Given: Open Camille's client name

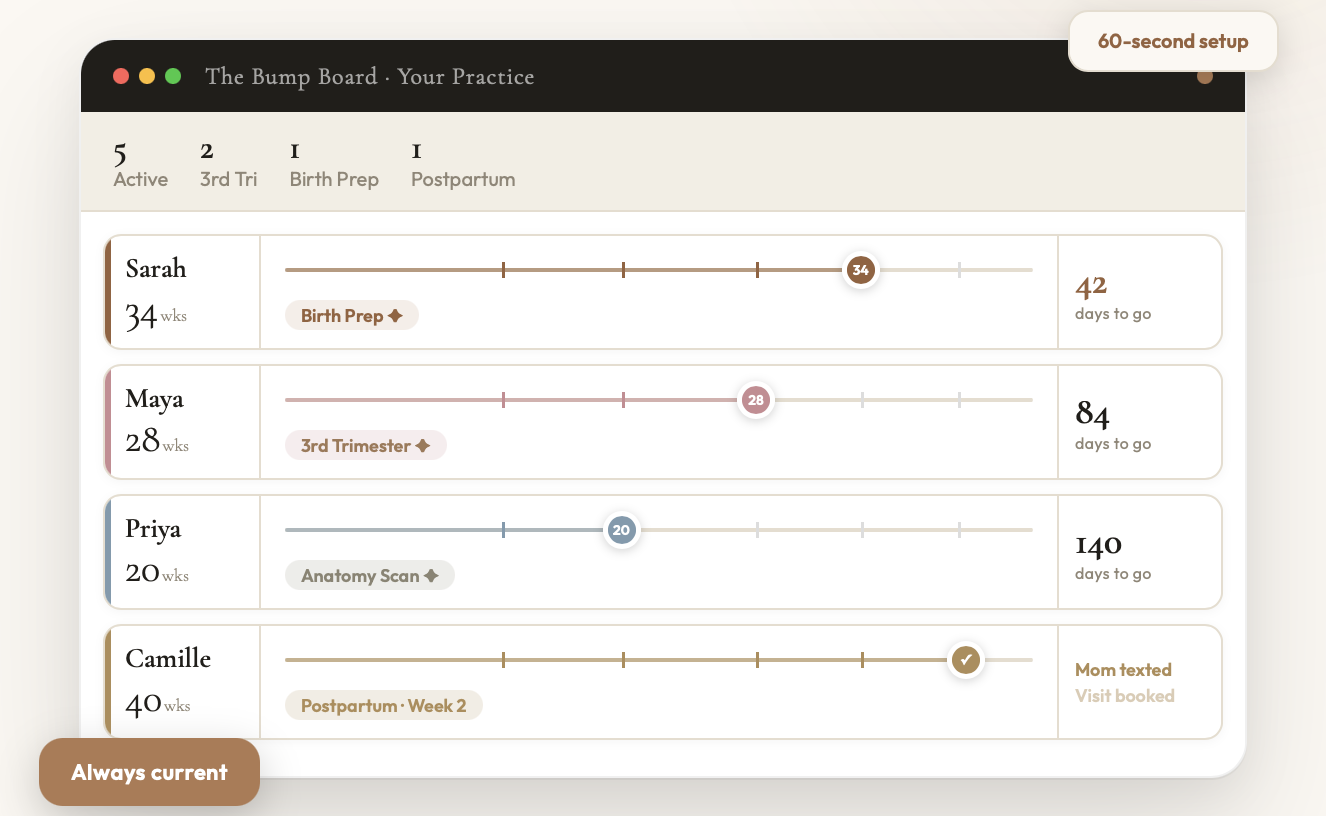Looking at the screenshot, I should [x=168, y=659].
